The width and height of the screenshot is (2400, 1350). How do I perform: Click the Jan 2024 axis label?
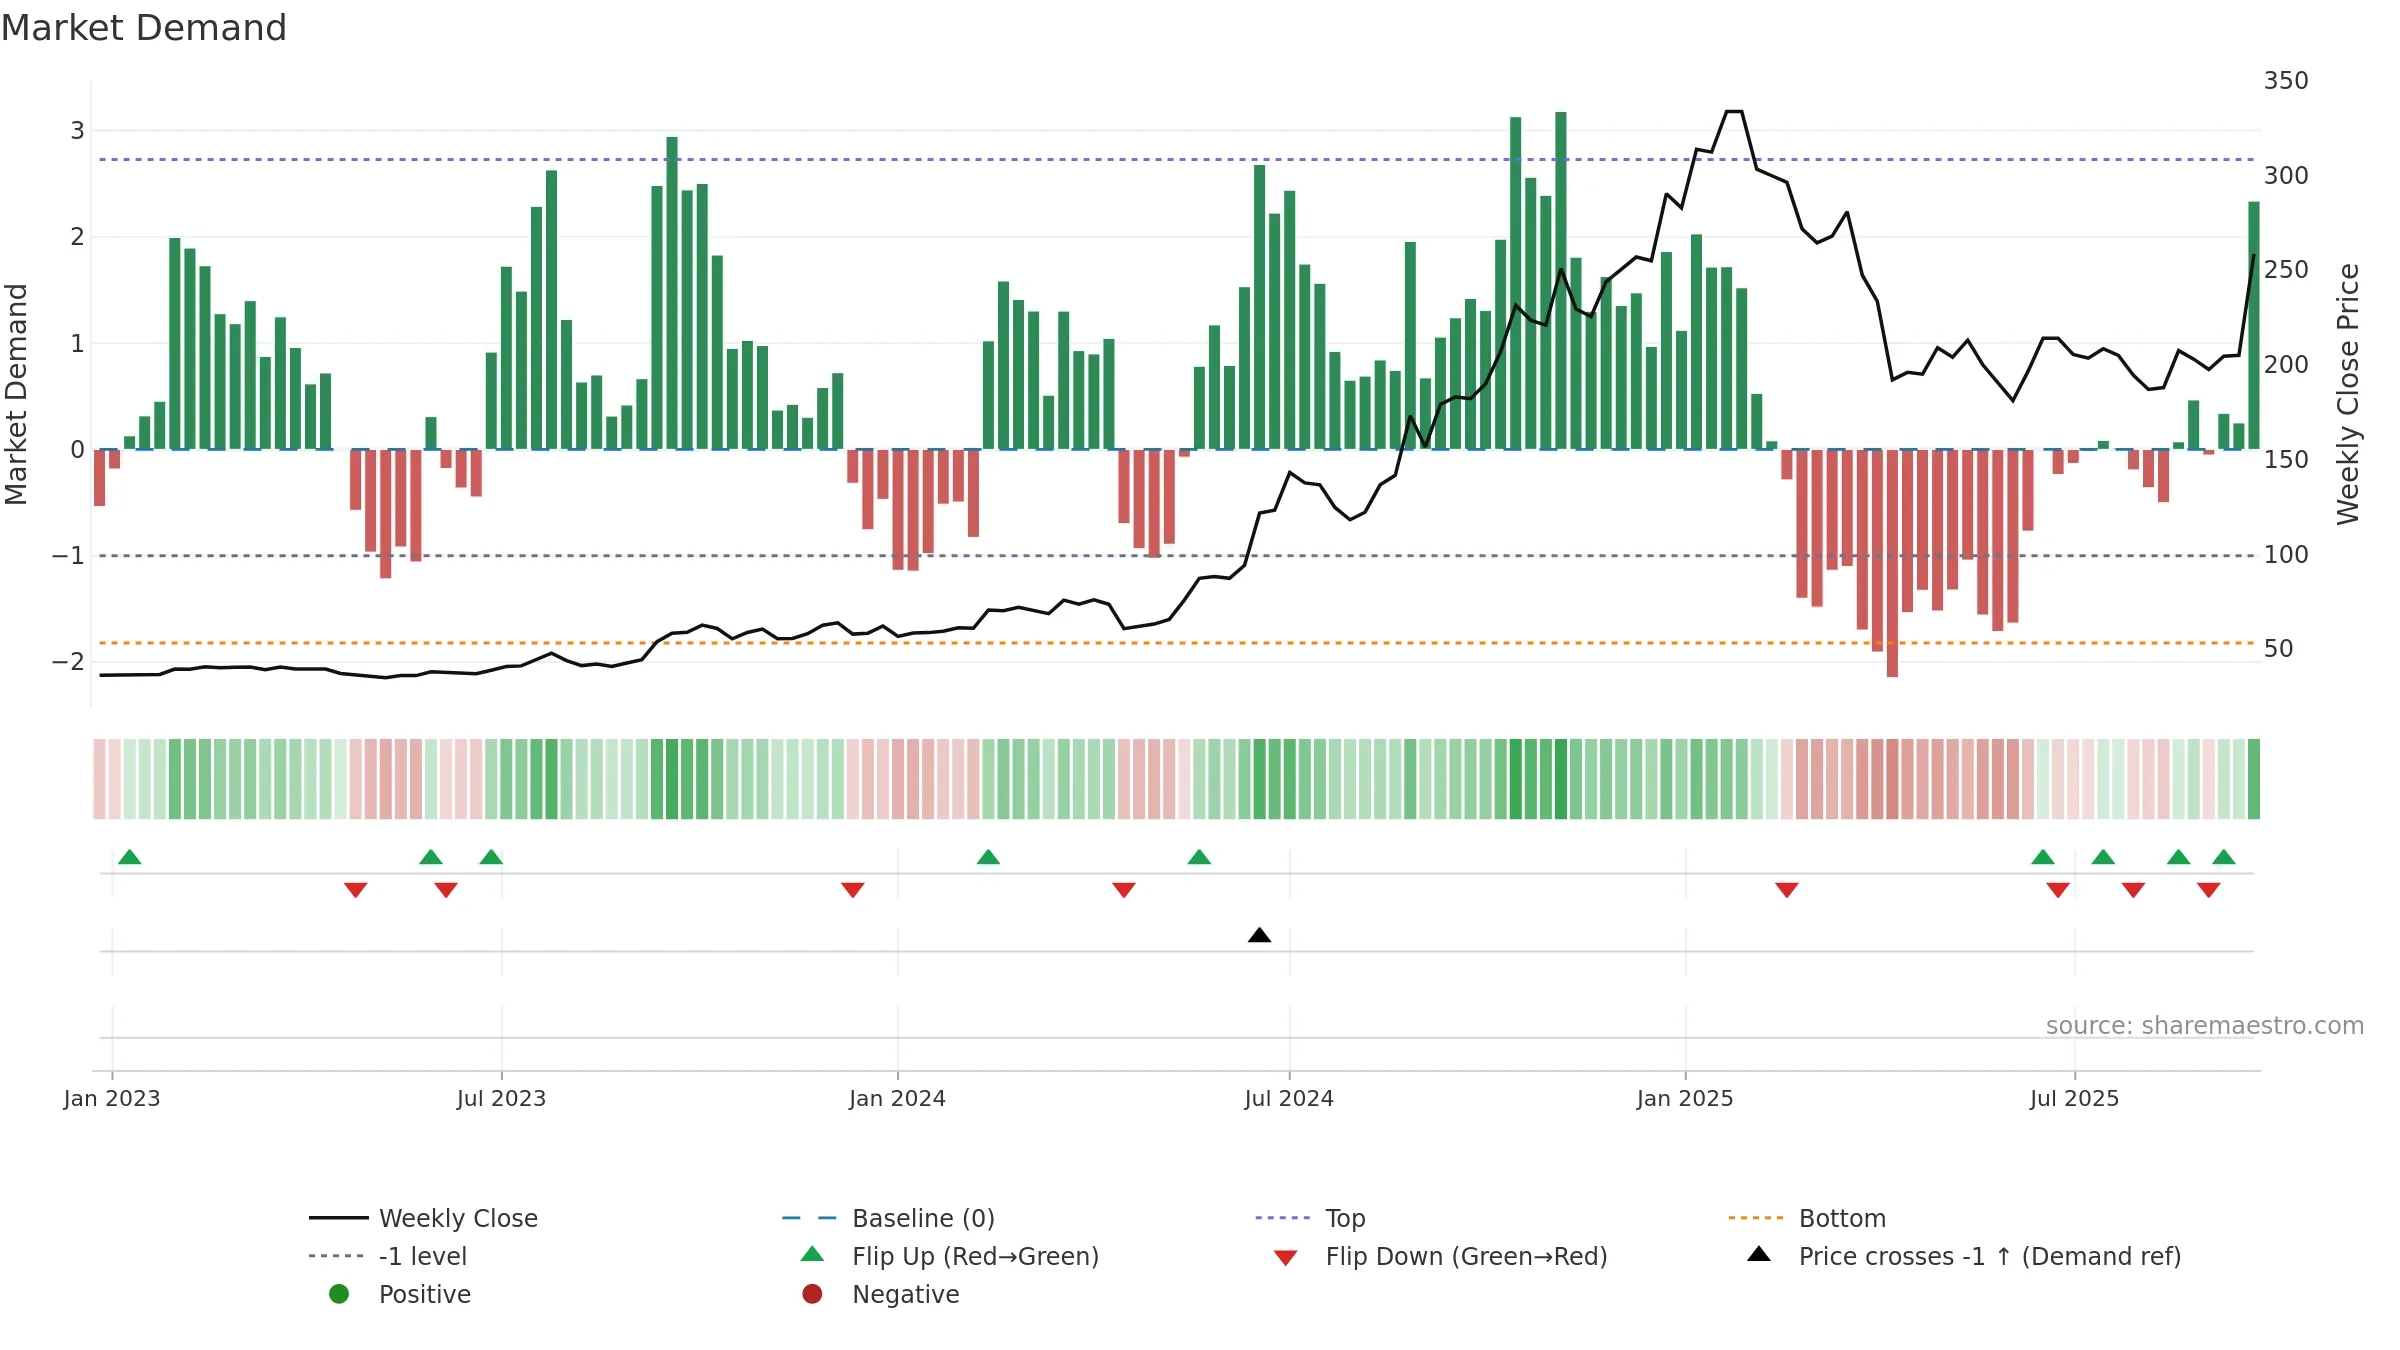pyautogui.click(x=898, y=1098)
